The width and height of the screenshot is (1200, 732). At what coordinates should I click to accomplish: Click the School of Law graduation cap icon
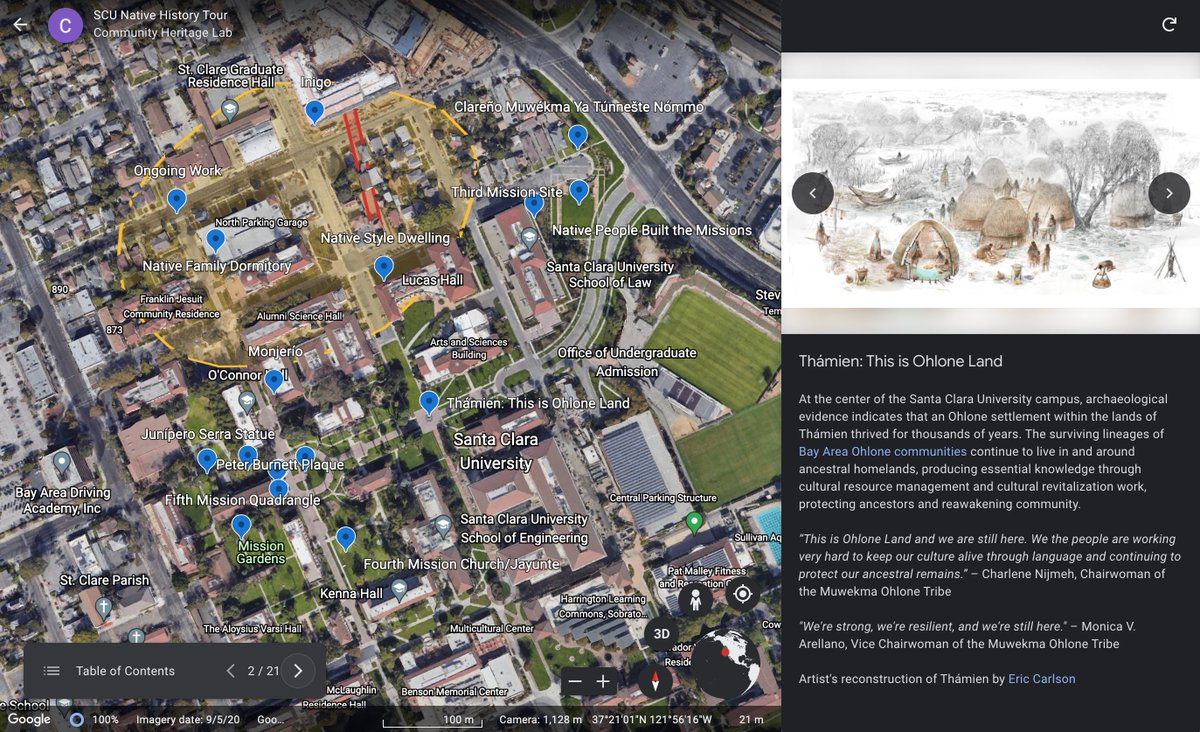(529, 238)
